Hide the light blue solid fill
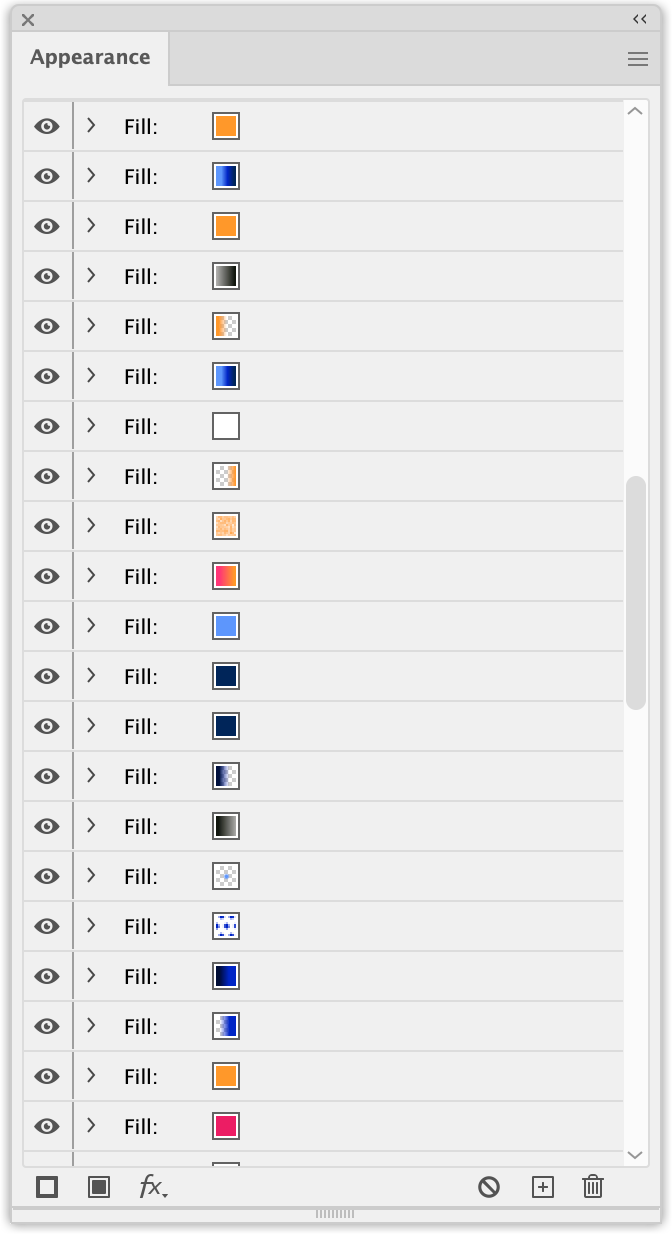The image size is (672, 1238). (47, 626)
